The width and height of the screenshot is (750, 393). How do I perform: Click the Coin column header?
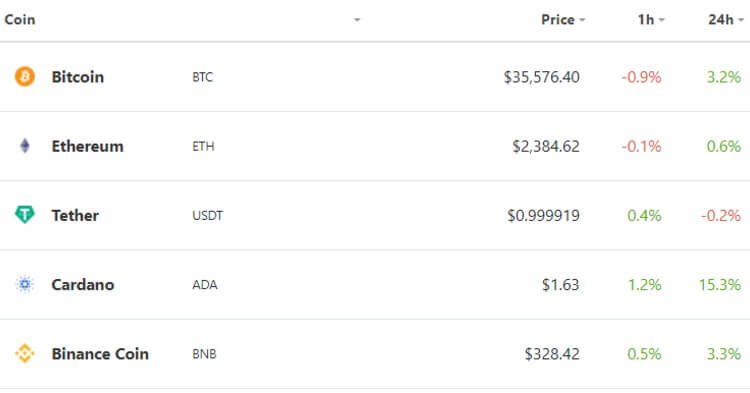click(20, 20)
